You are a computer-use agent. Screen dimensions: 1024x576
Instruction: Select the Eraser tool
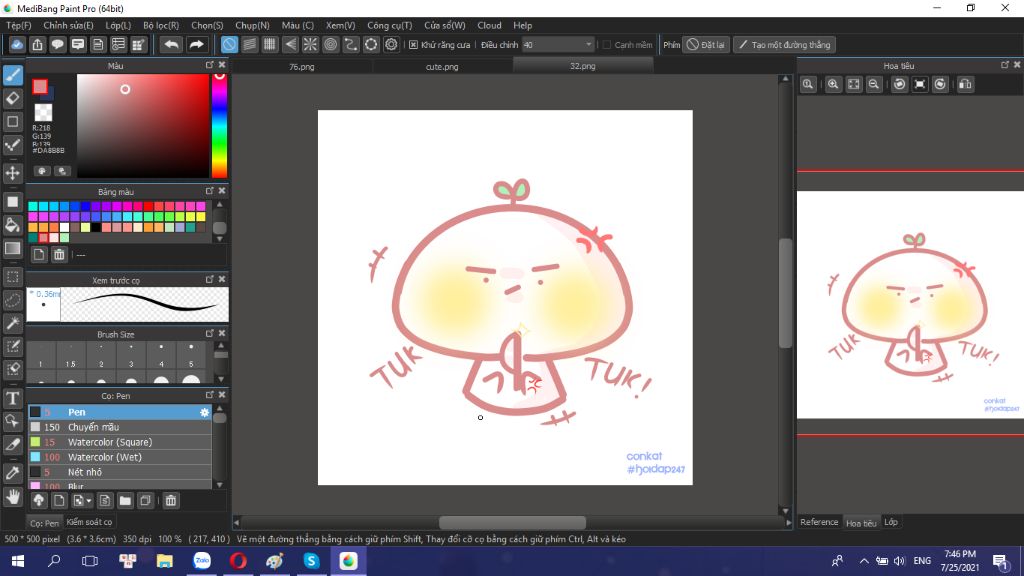pos(12,99)
